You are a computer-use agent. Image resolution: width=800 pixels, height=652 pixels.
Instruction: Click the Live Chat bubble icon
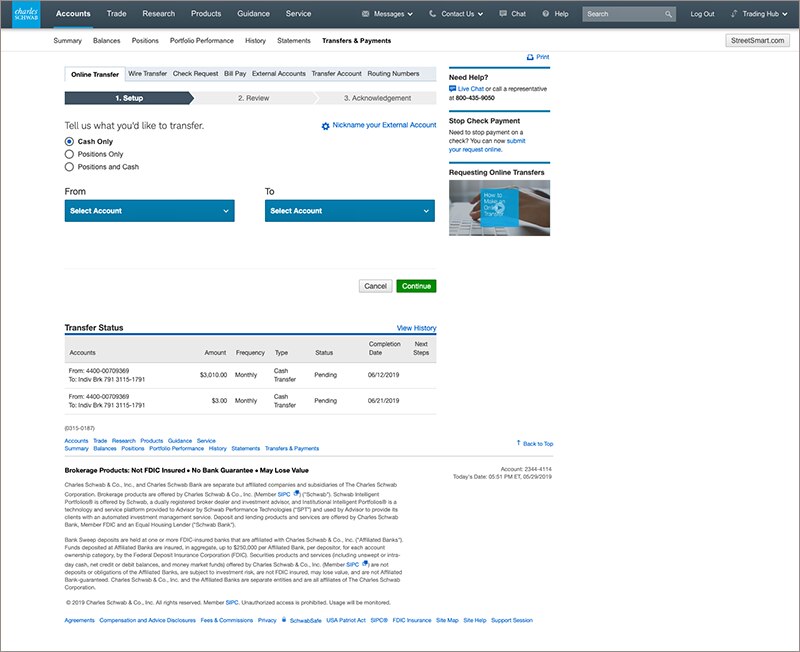pyautogui.click(x=452, y=89)
